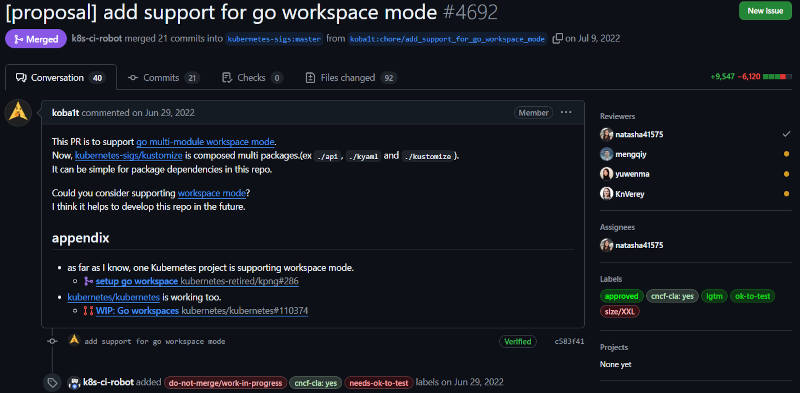Switch to the Commits tab
Image resolution: width=800 pixels, height=393 pixels.
coord(163,78)
